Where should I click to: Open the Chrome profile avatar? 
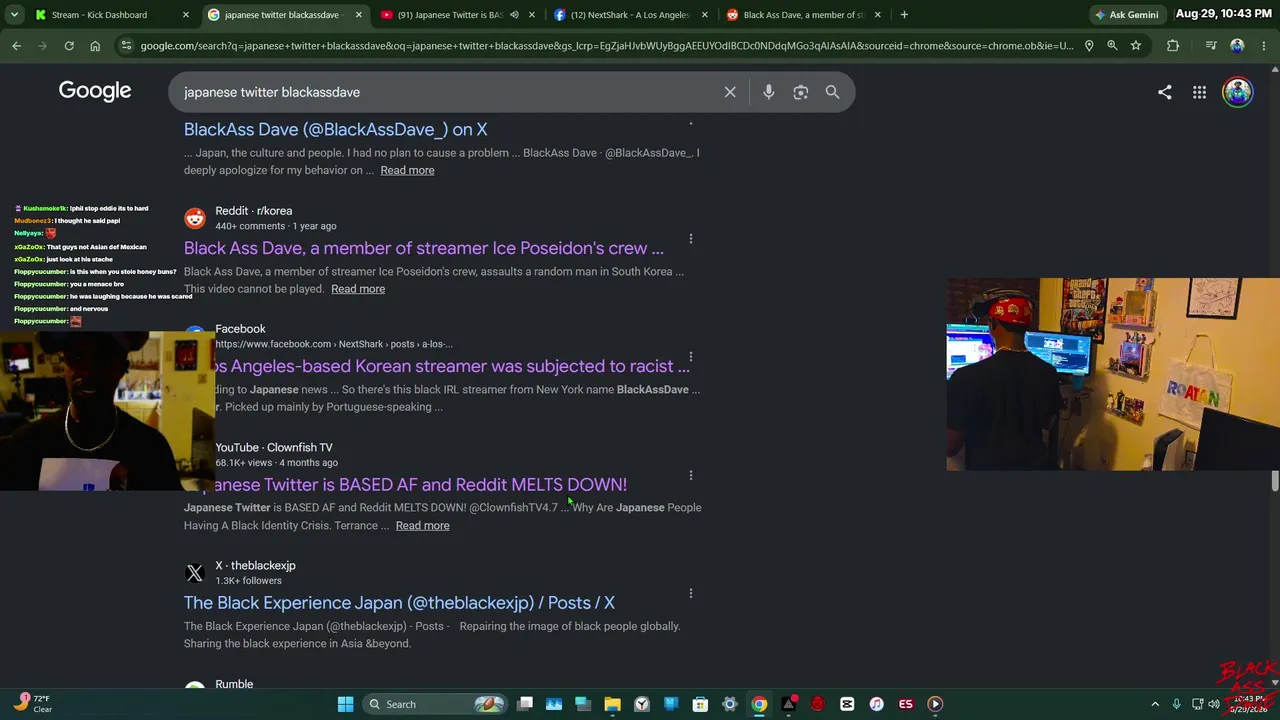point(1237,45)
